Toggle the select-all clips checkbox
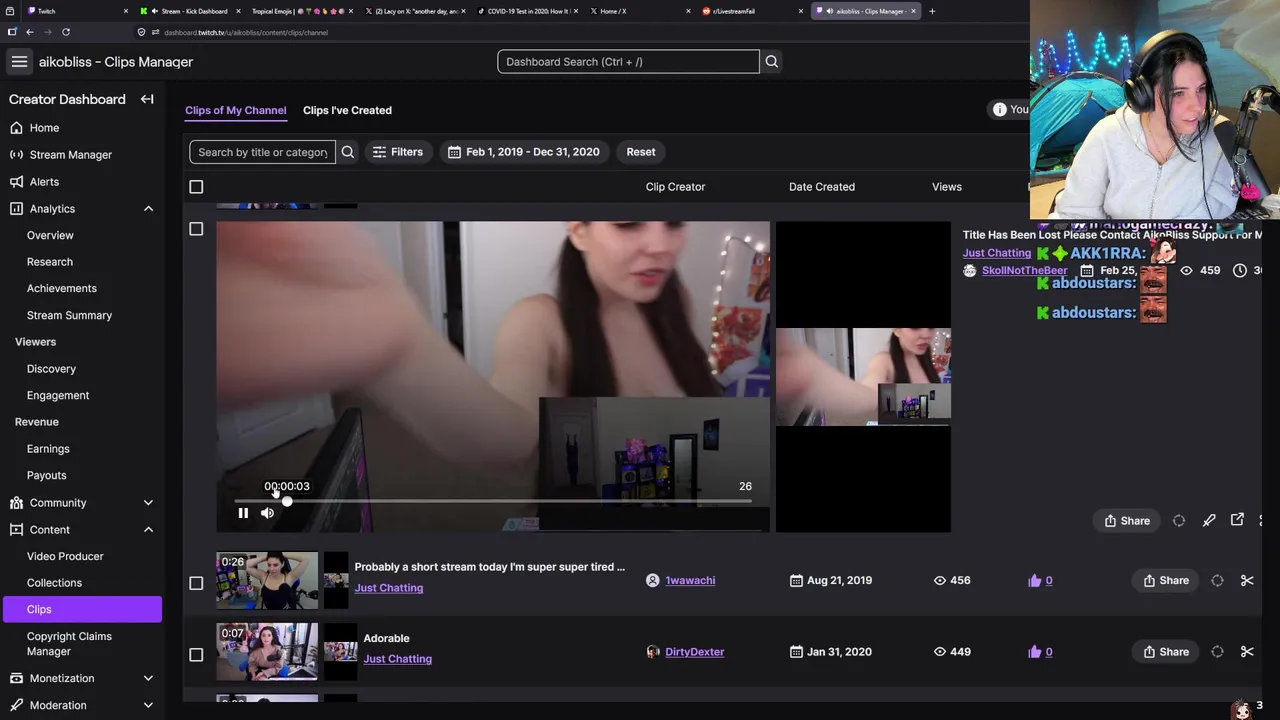The height and width of the screenshot is (720, 1280). click(196, 187)
